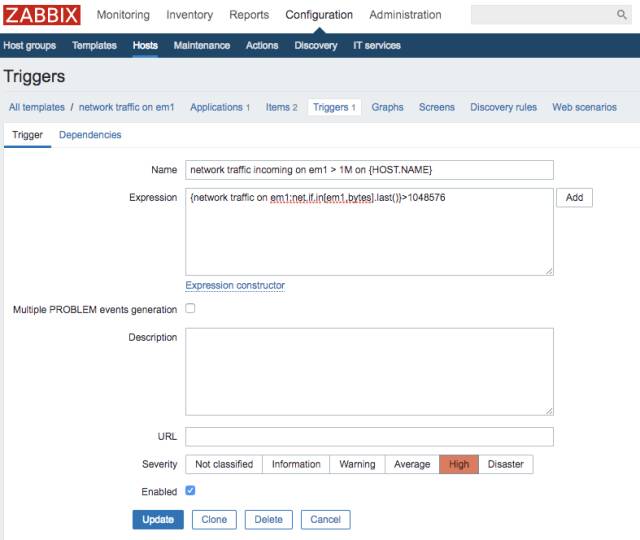Image resolution: width=640 pixels, height=540 pixels.
Task: Open the Graphs tab
Action: [x=387, y=107]
